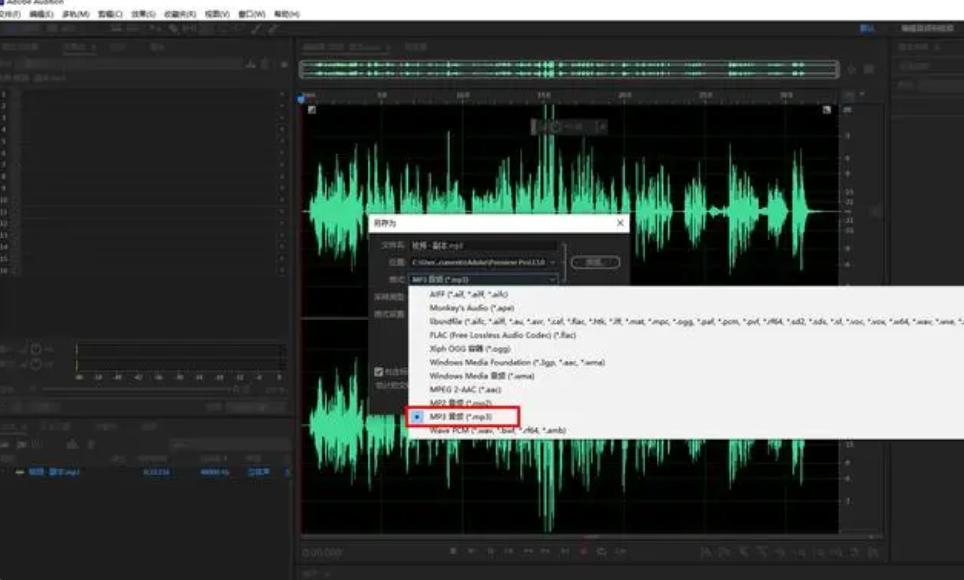
Task: Click the Stop transport button
Action: pos(453,551)
